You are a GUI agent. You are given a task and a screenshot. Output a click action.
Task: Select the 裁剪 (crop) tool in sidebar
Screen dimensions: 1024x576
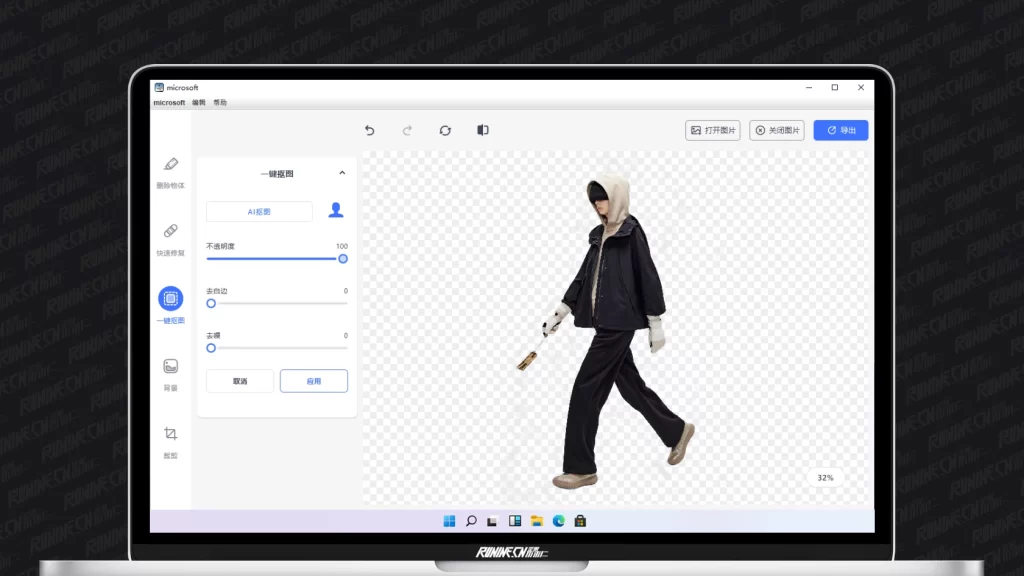170,434
